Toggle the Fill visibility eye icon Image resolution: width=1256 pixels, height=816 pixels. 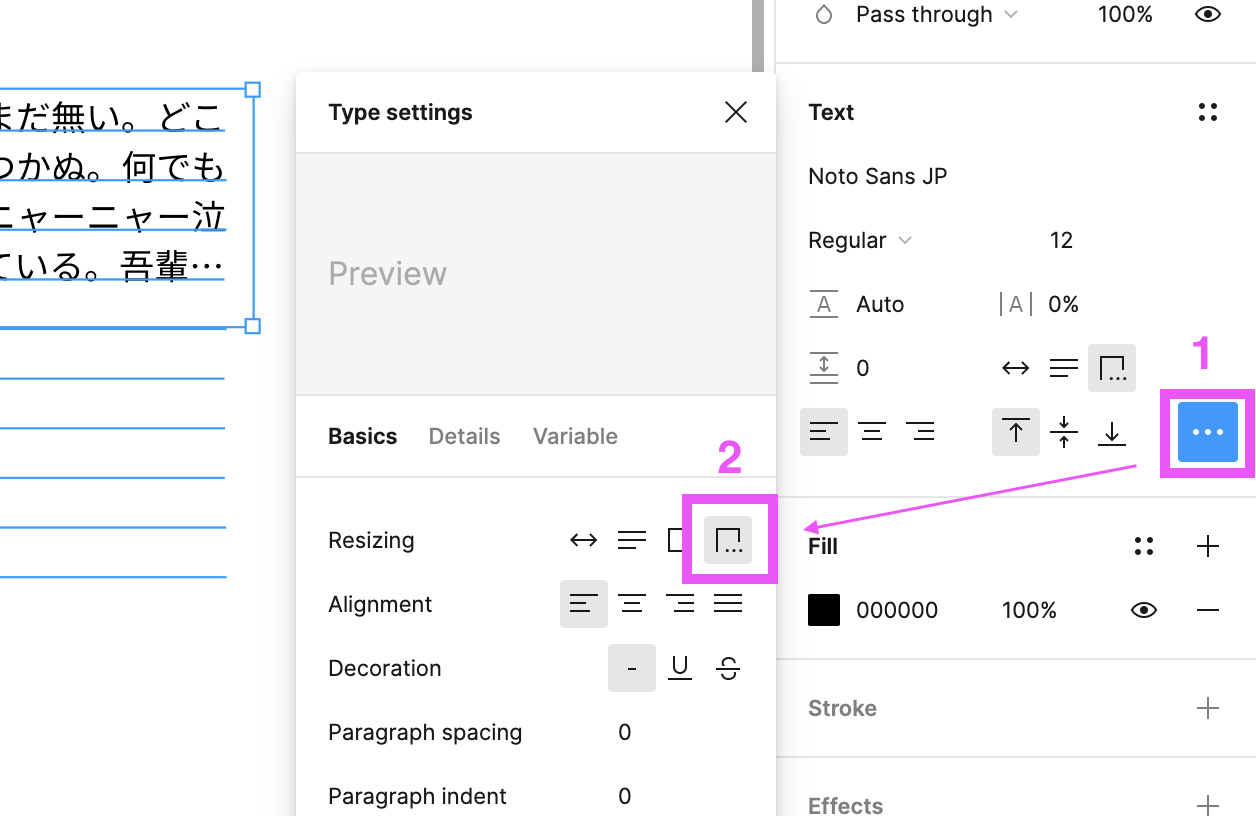(x=1144, y=610)
